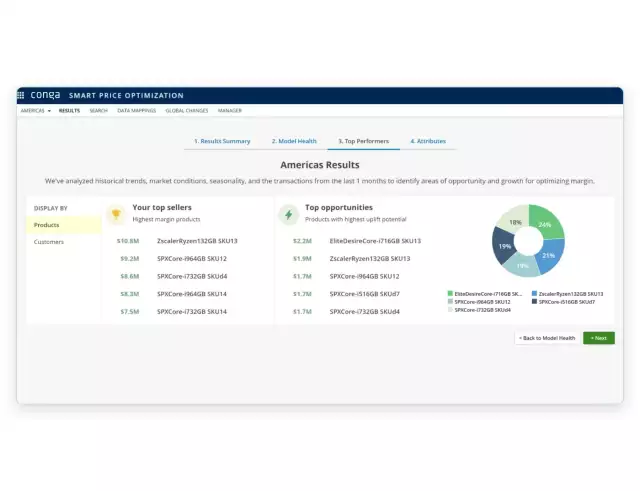Click the Conga logo

coord(45,95)
